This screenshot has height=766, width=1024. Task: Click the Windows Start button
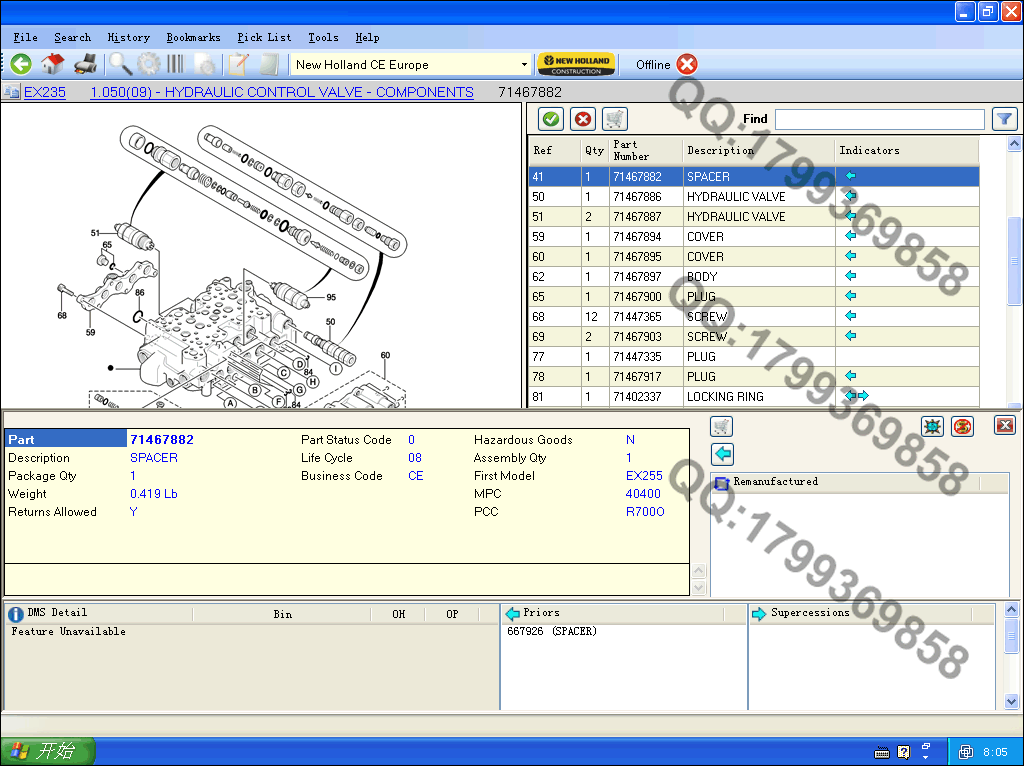click(47, 751)
